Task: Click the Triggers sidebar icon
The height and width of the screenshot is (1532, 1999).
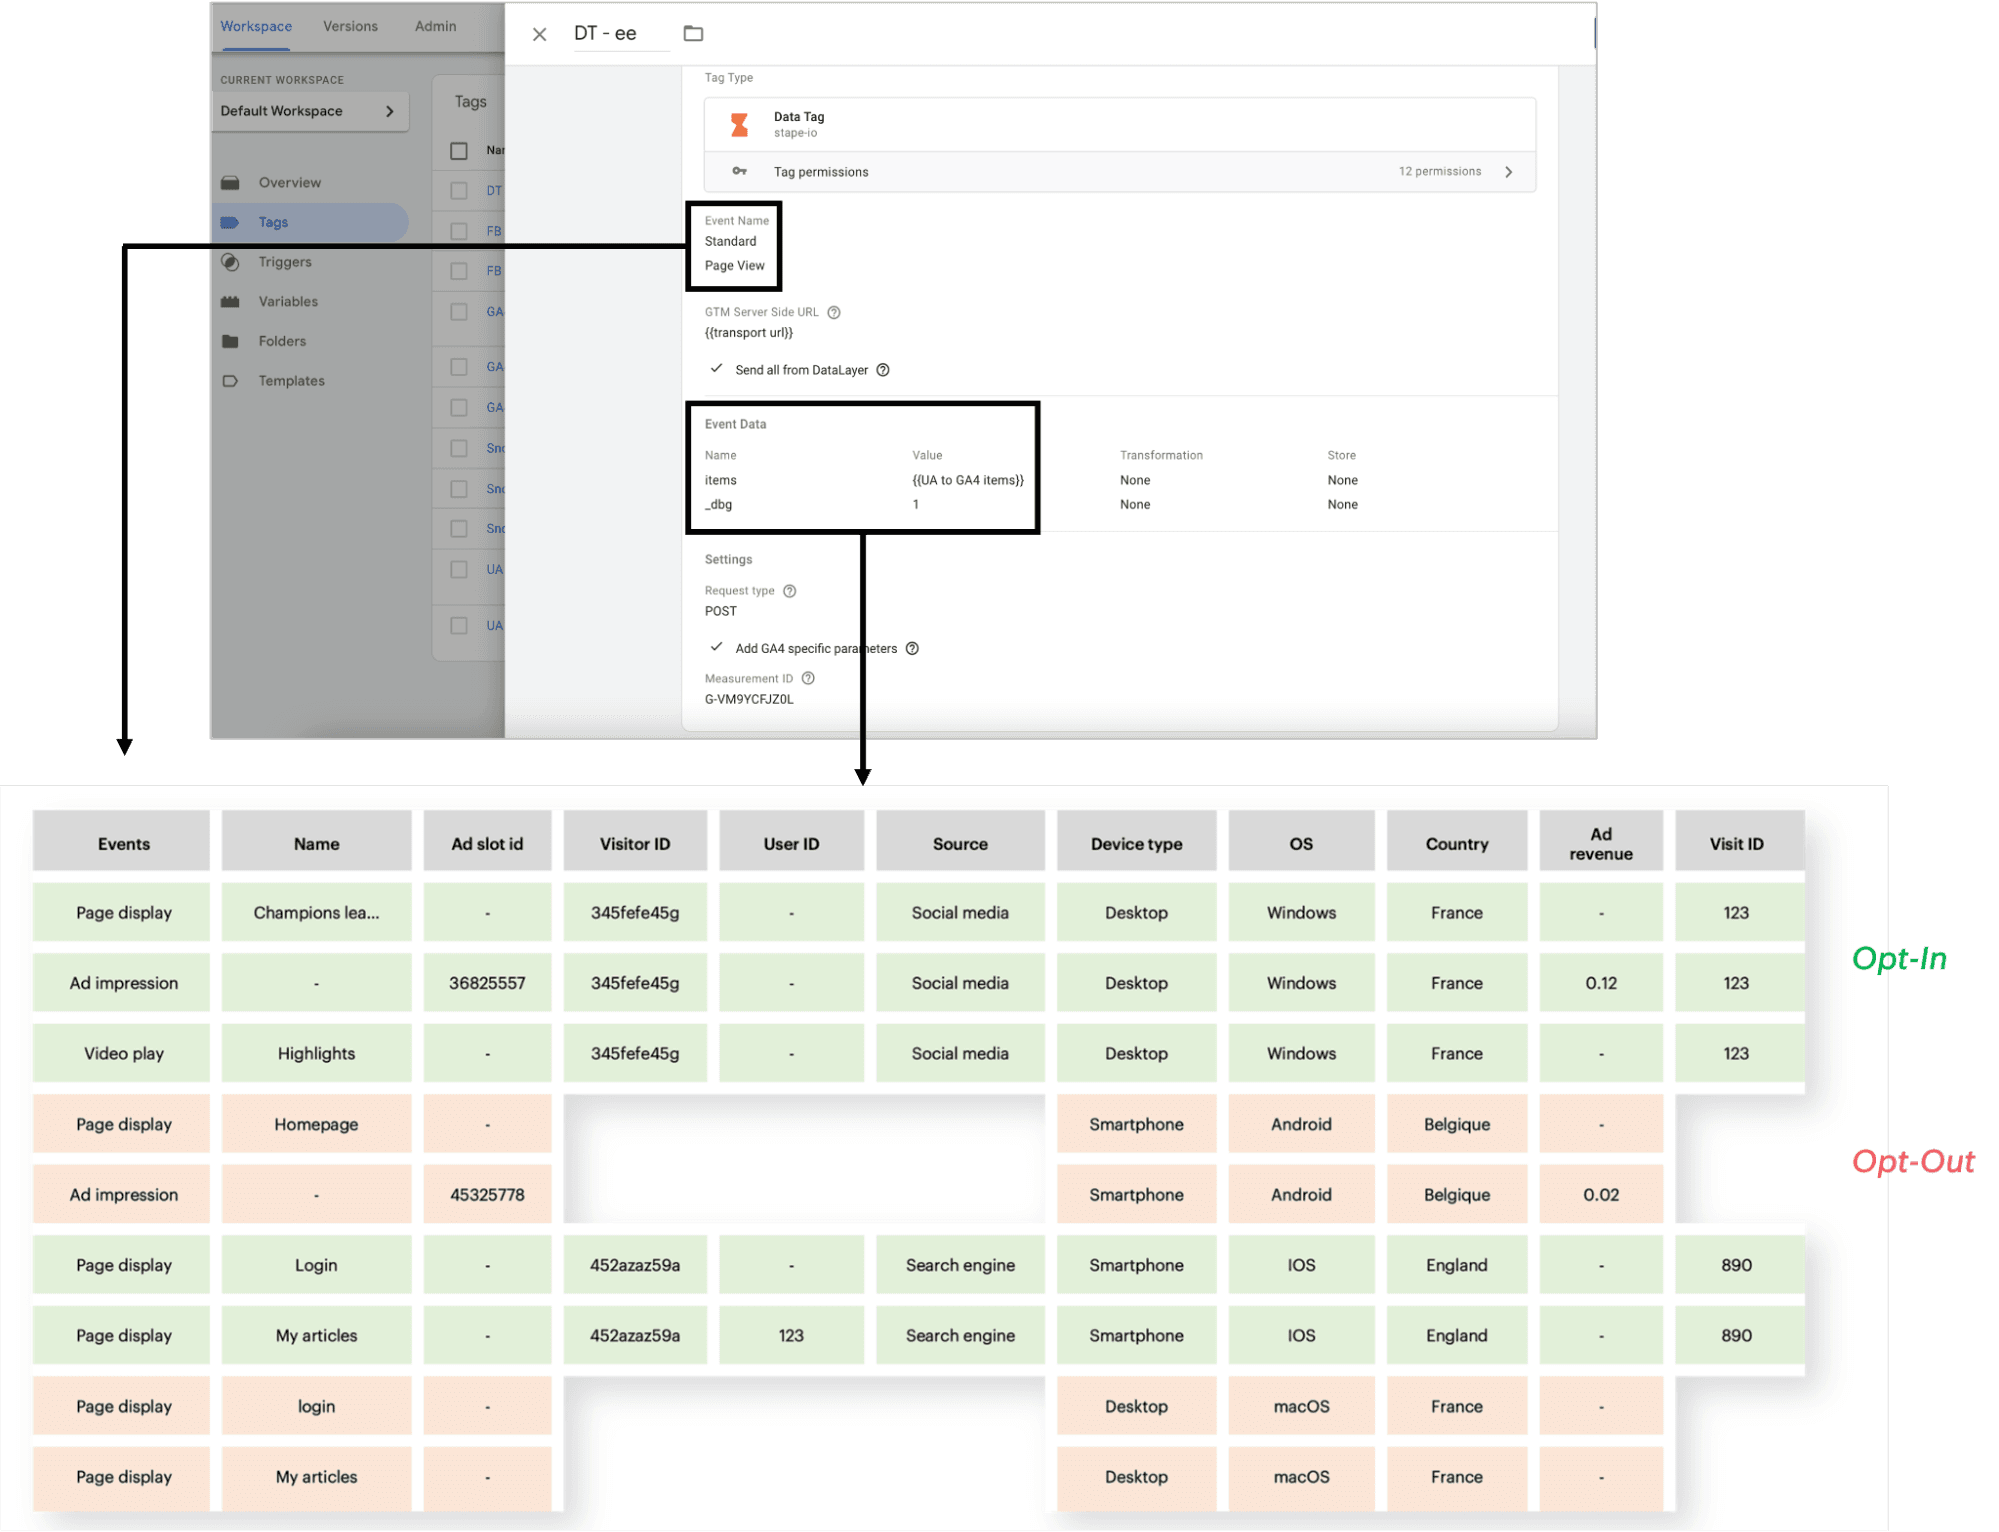Action: [x=231, y=261]
